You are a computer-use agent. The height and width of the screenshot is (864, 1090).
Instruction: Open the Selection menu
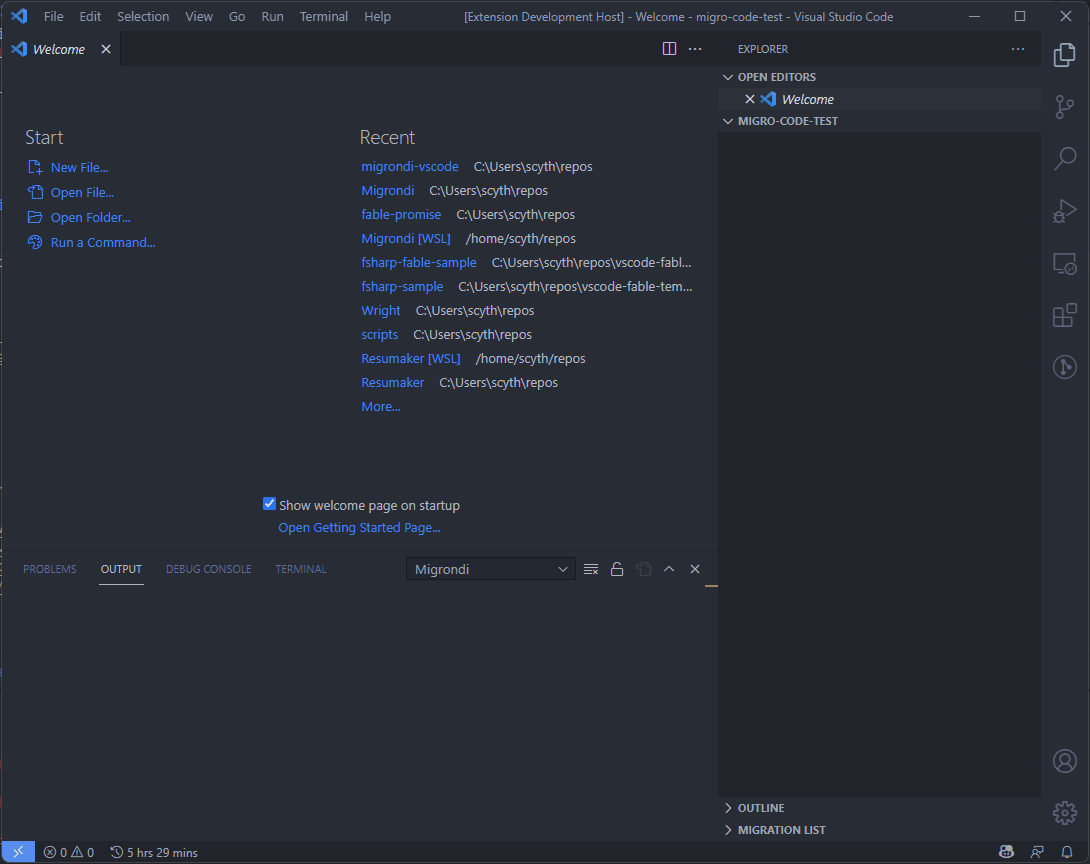(x=143, y=16)
